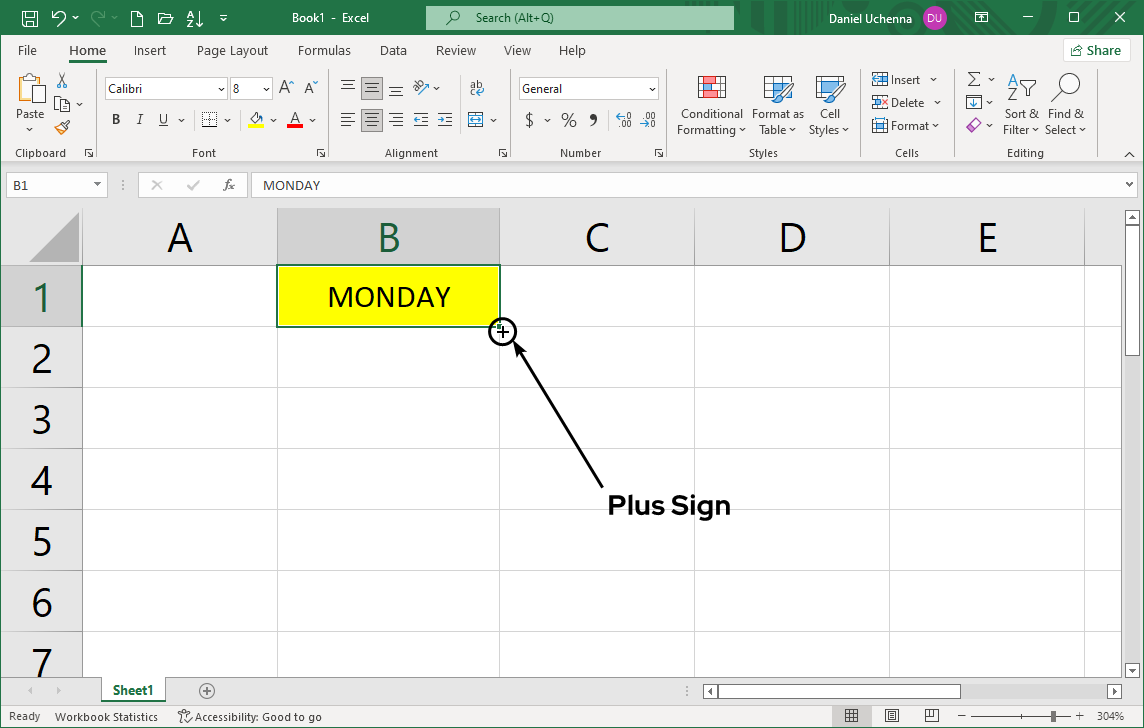1144x728 pixels.
Task: Click the Increase Font Size icon
Action: point(286,88)
